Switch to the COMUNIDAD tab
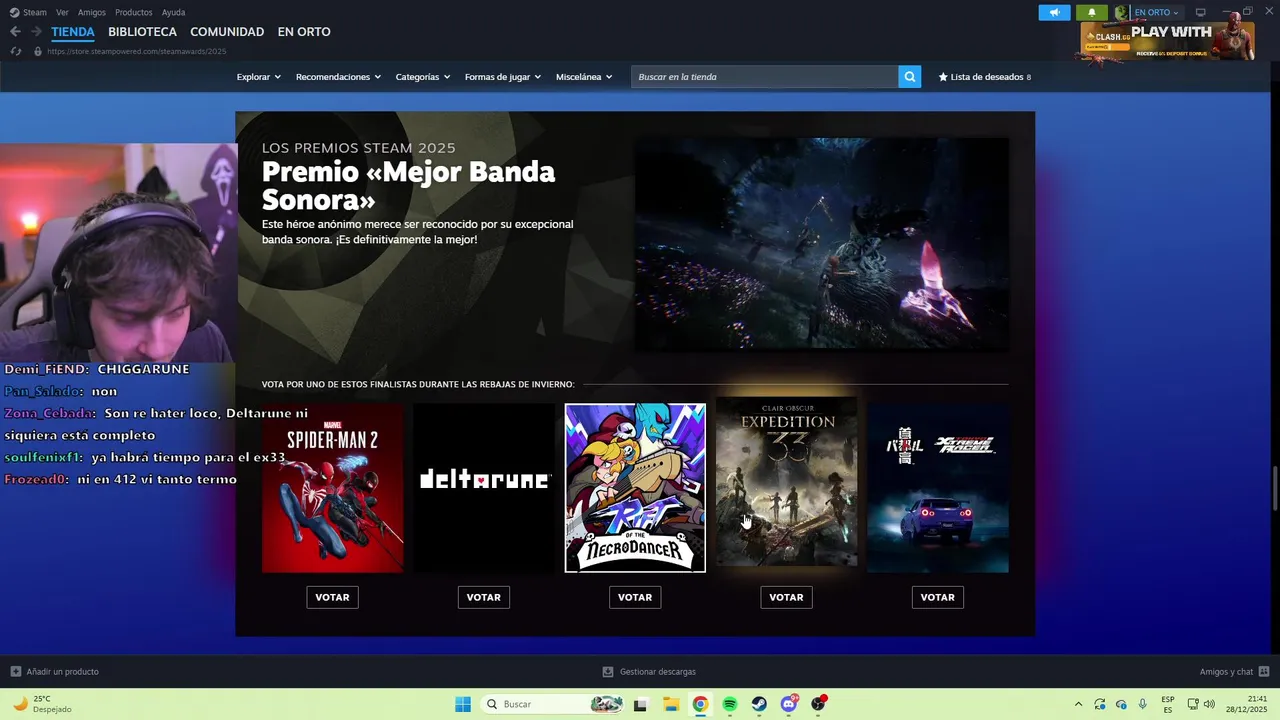Image resolution: width=1280 pixels, height=720 pixels. point(227,32)
